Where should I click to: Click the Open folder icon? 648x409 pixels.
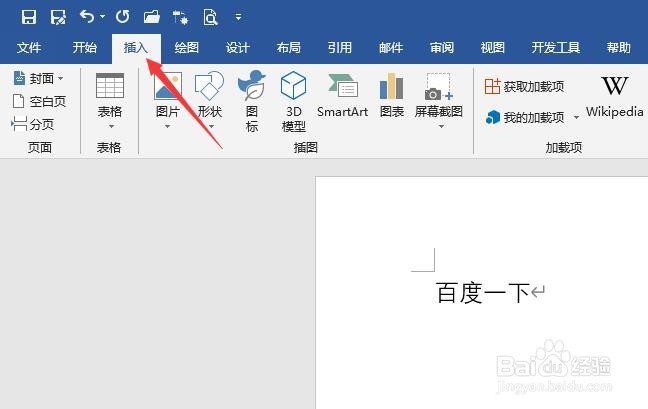152,17
